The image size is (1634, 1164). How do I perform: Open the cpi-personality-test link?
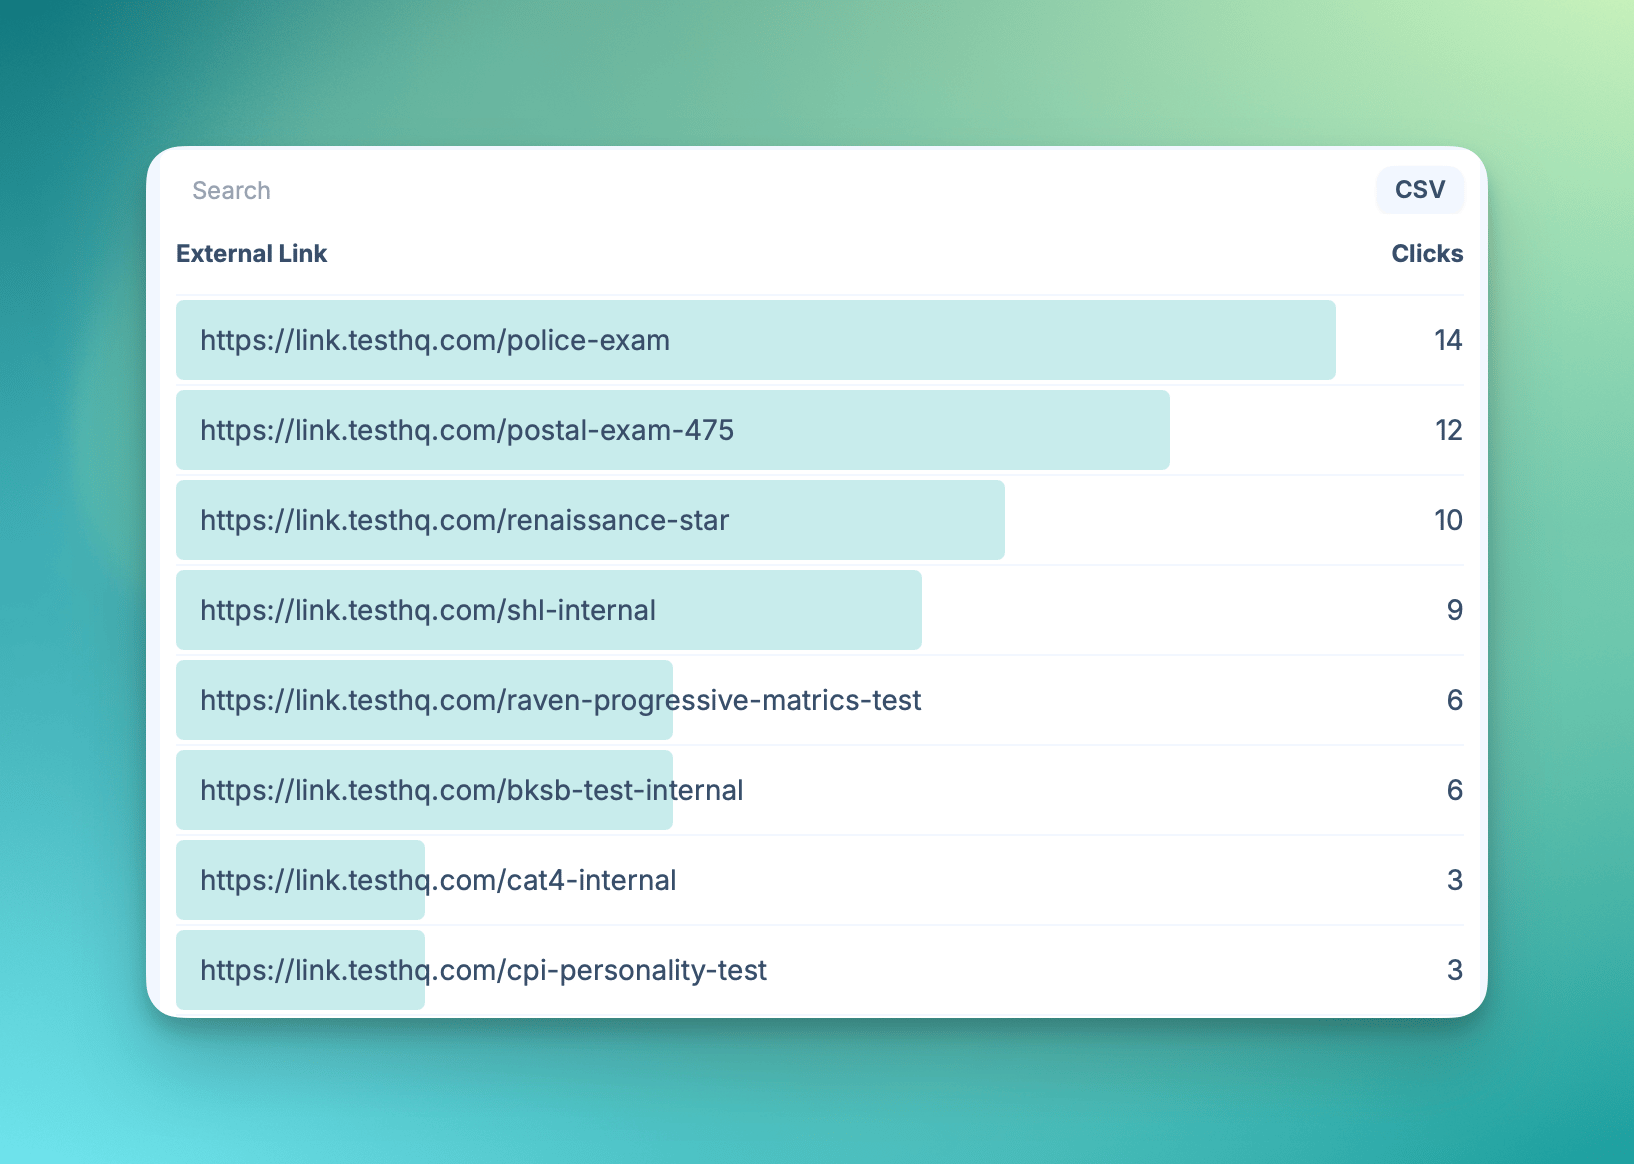[x=483, y=970]
